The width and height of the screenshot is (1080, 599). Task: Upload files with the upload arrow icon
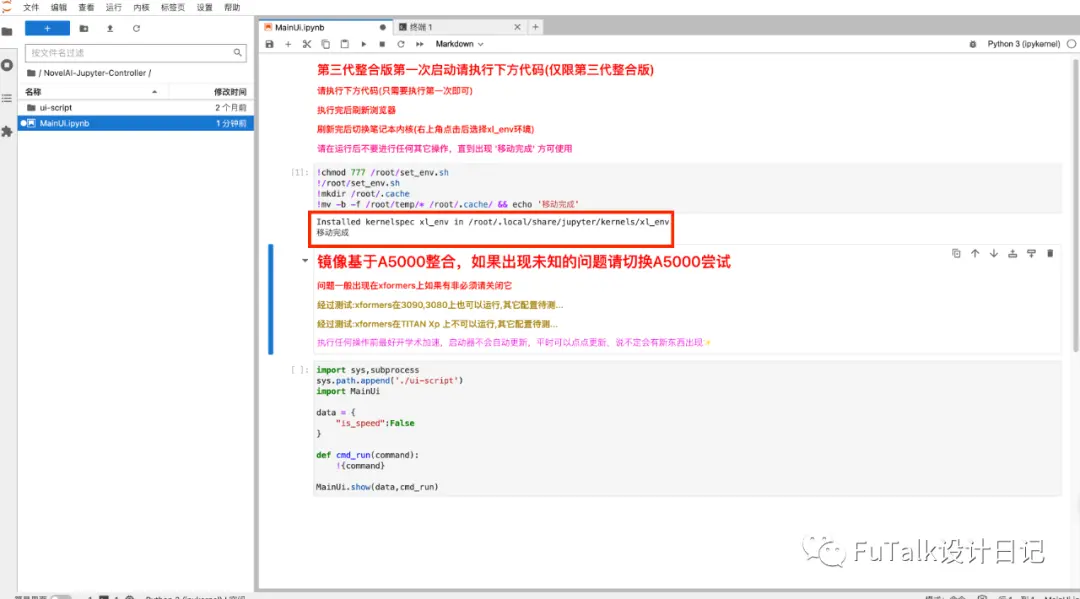110,28
